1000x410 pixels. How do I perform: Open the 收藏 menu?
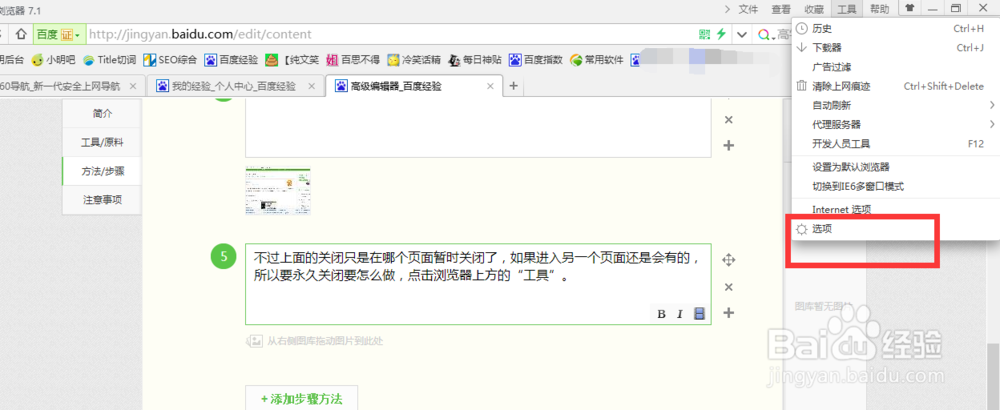tap(814, 9)
